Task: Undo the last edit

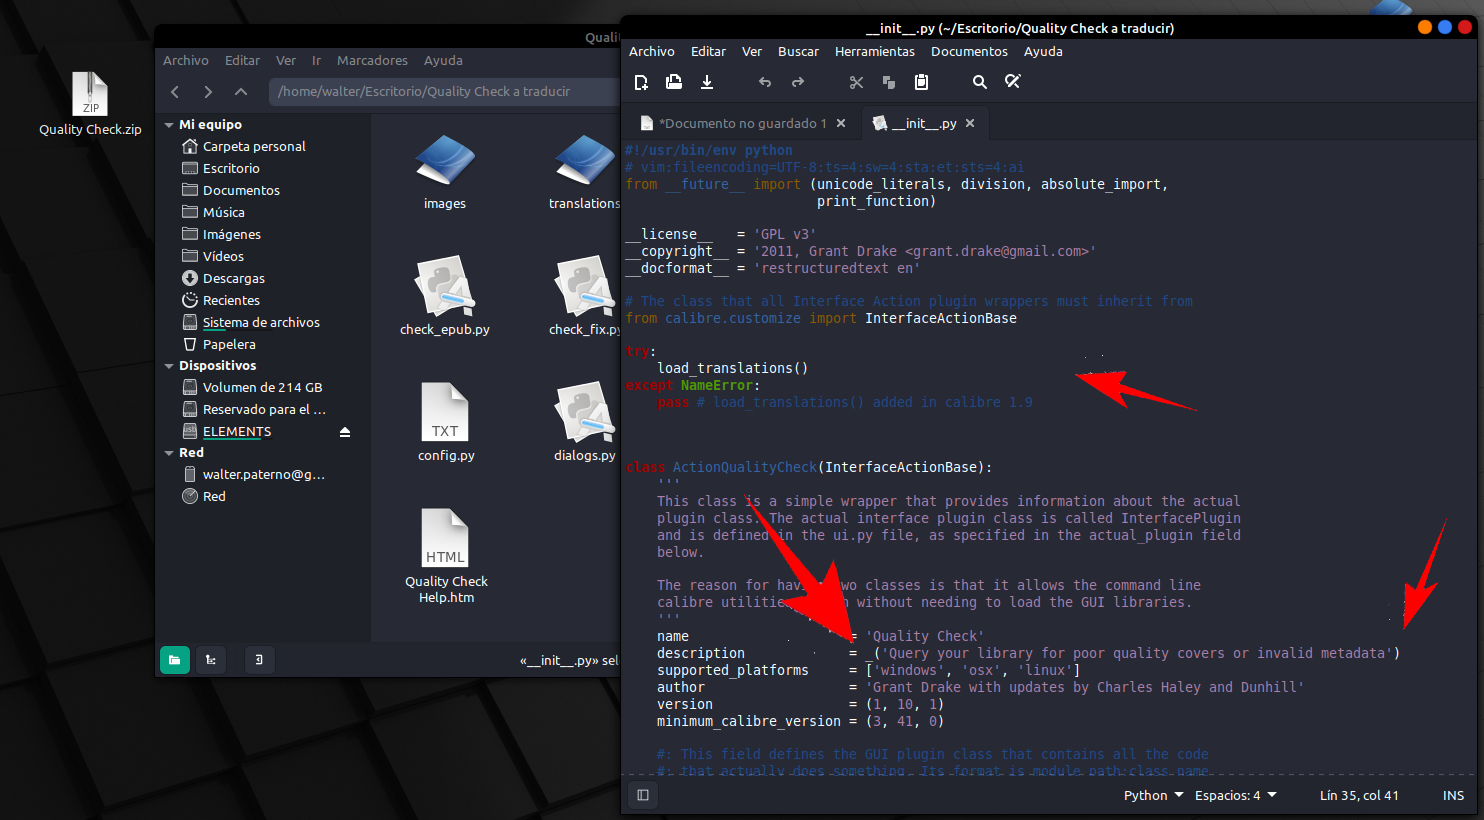Action: coord(765,82)
